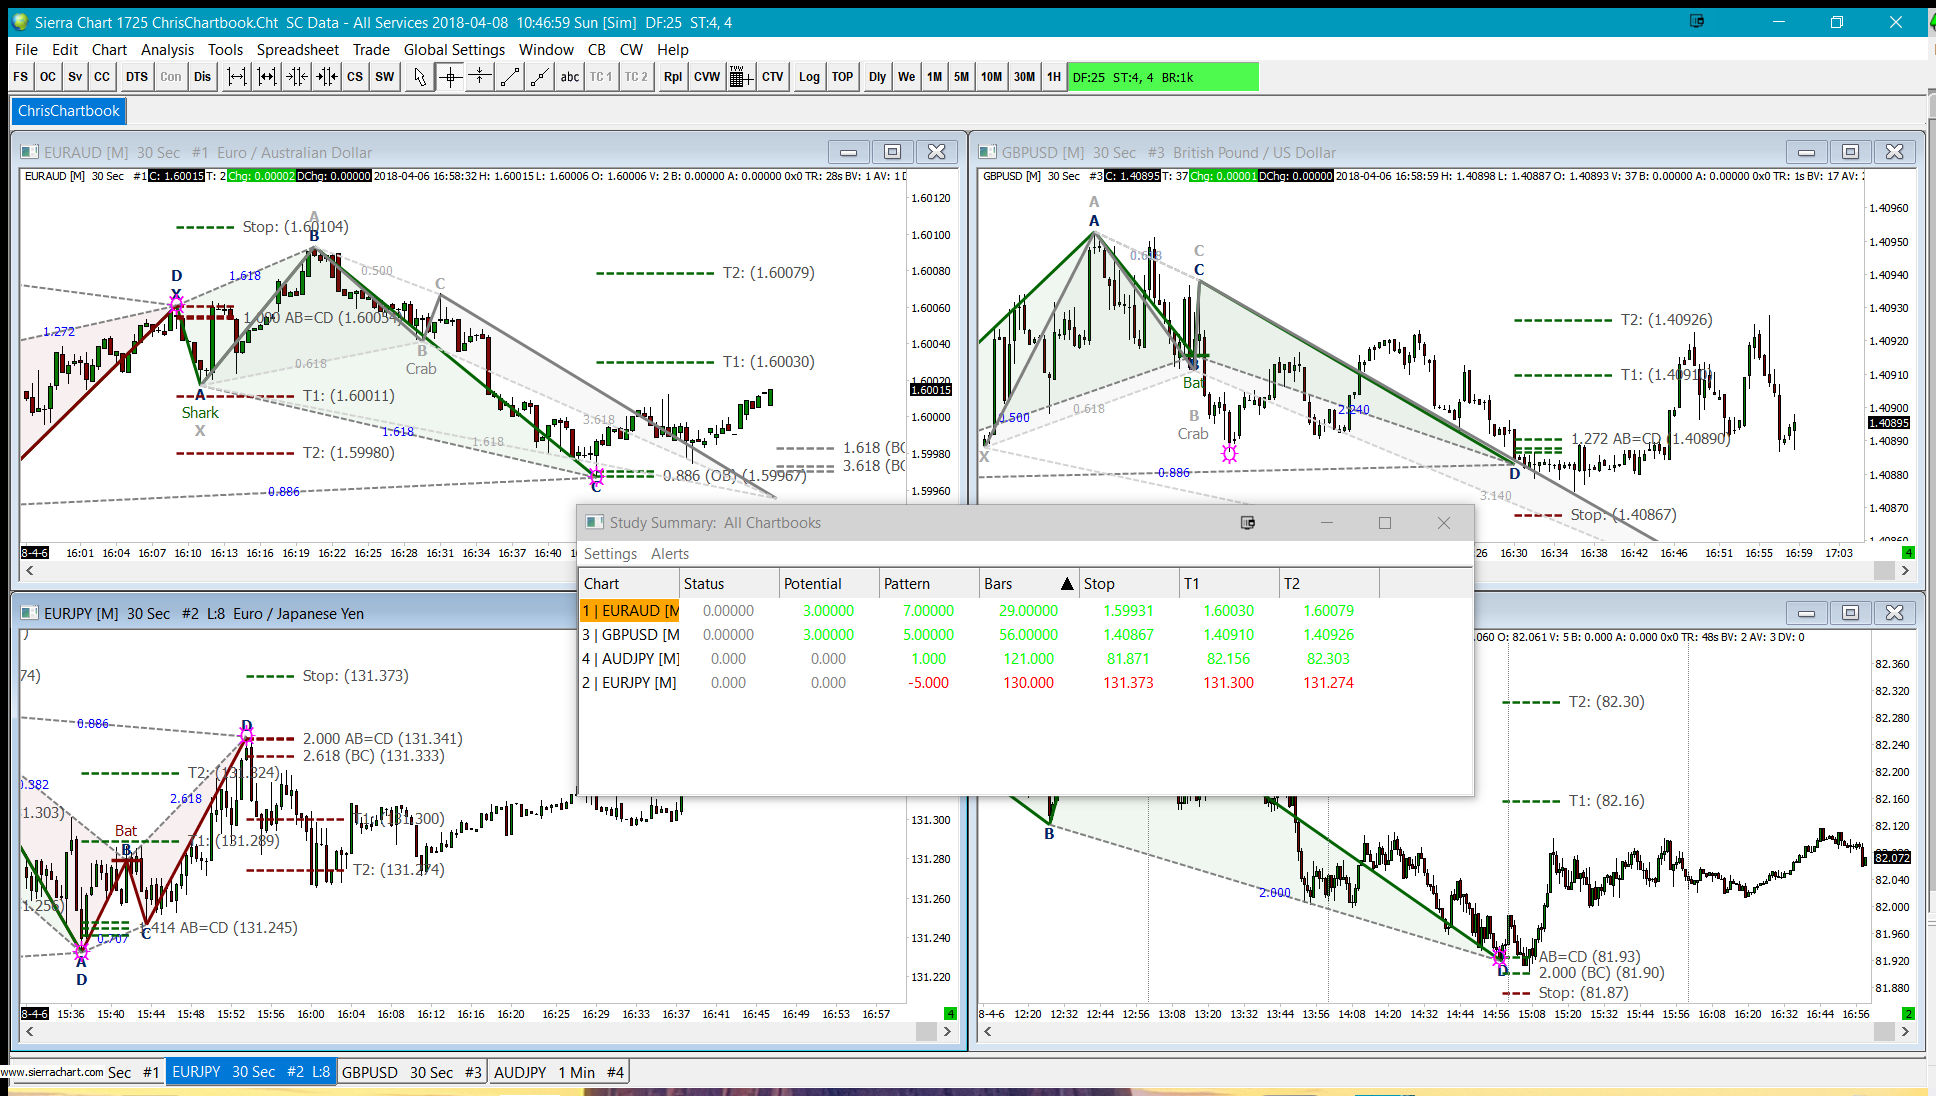Click the ray drawing tool
Viewport: 1936px width, 1096px height.
pyautogui.click(x=539, y=77)
